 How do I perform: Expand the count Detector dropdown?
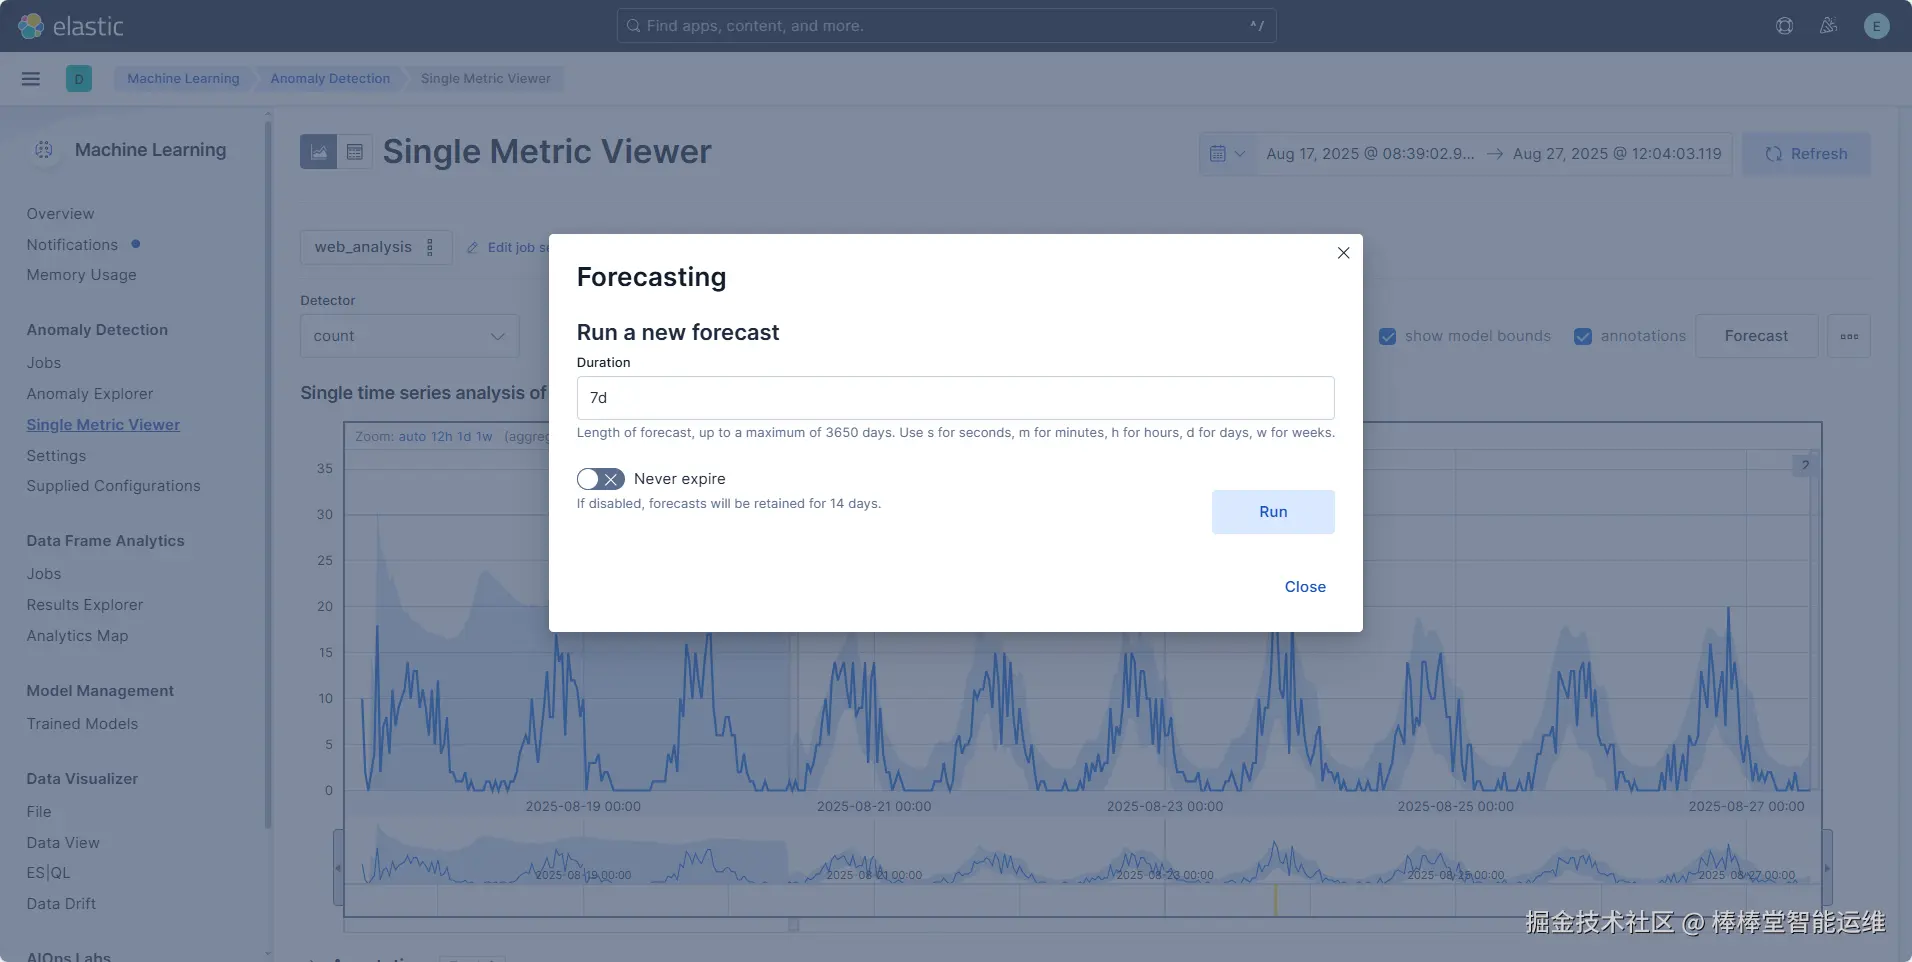pos(410,337)
